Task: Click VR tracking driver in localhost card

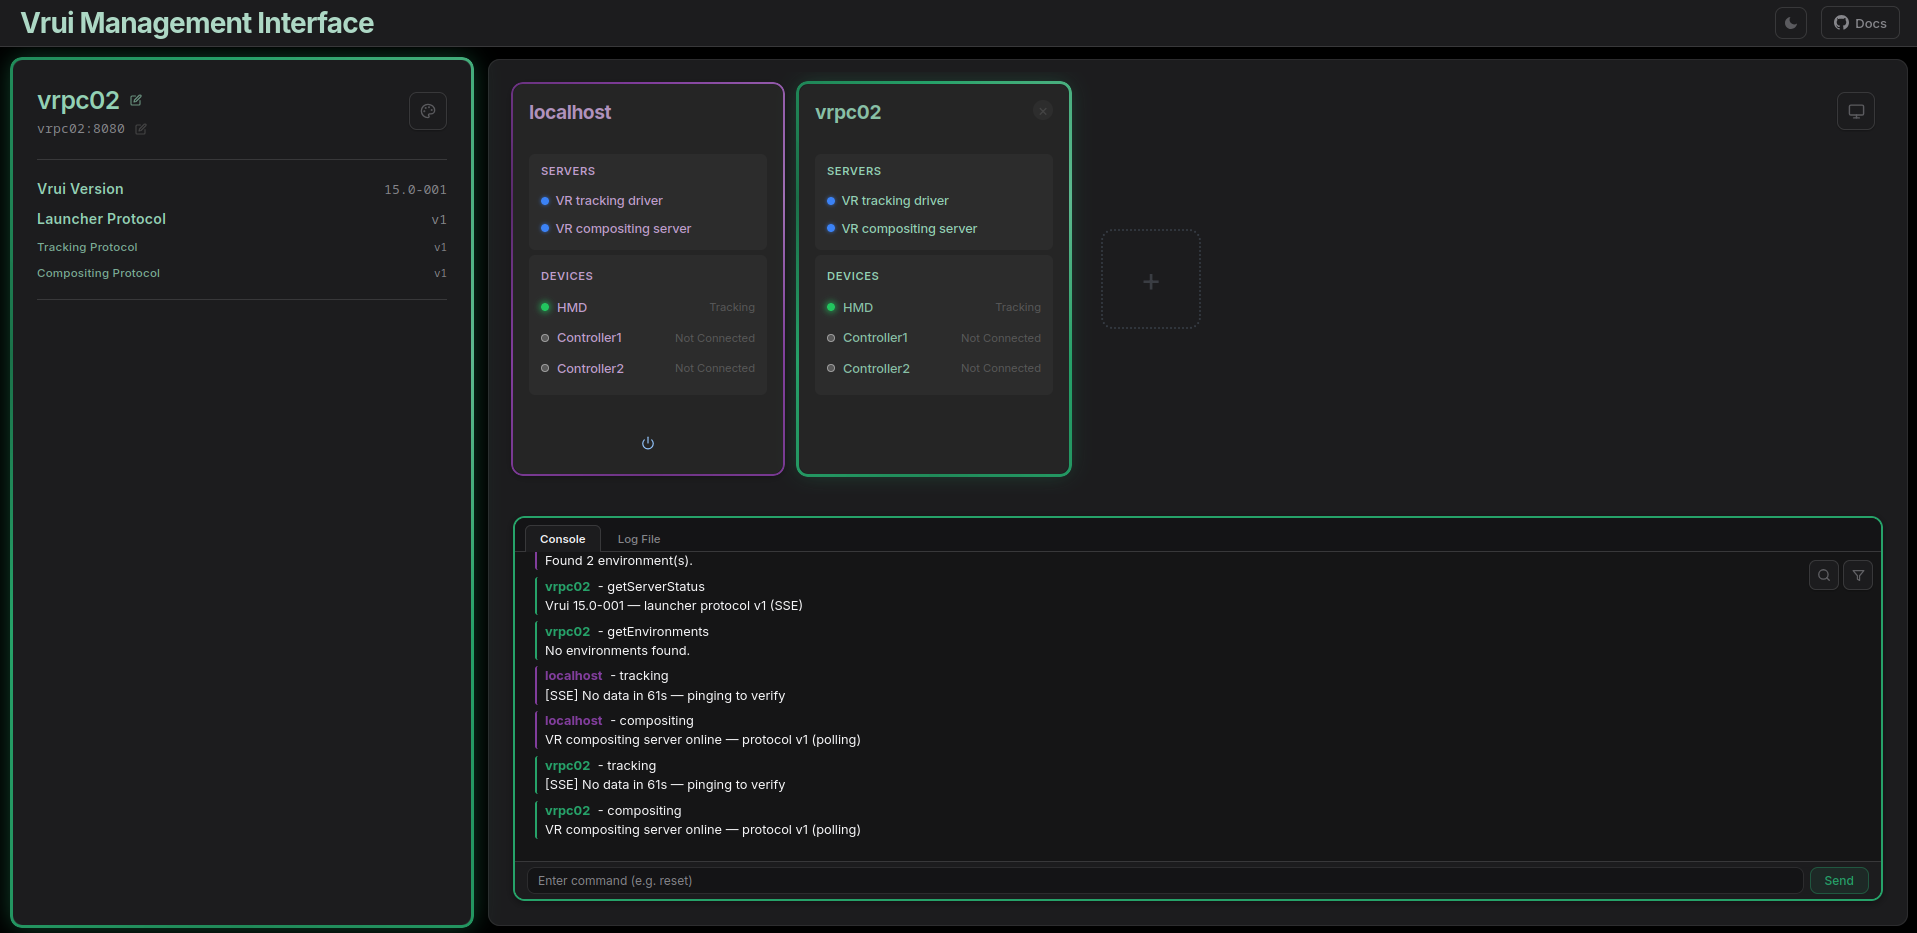Action: point(609,201)
